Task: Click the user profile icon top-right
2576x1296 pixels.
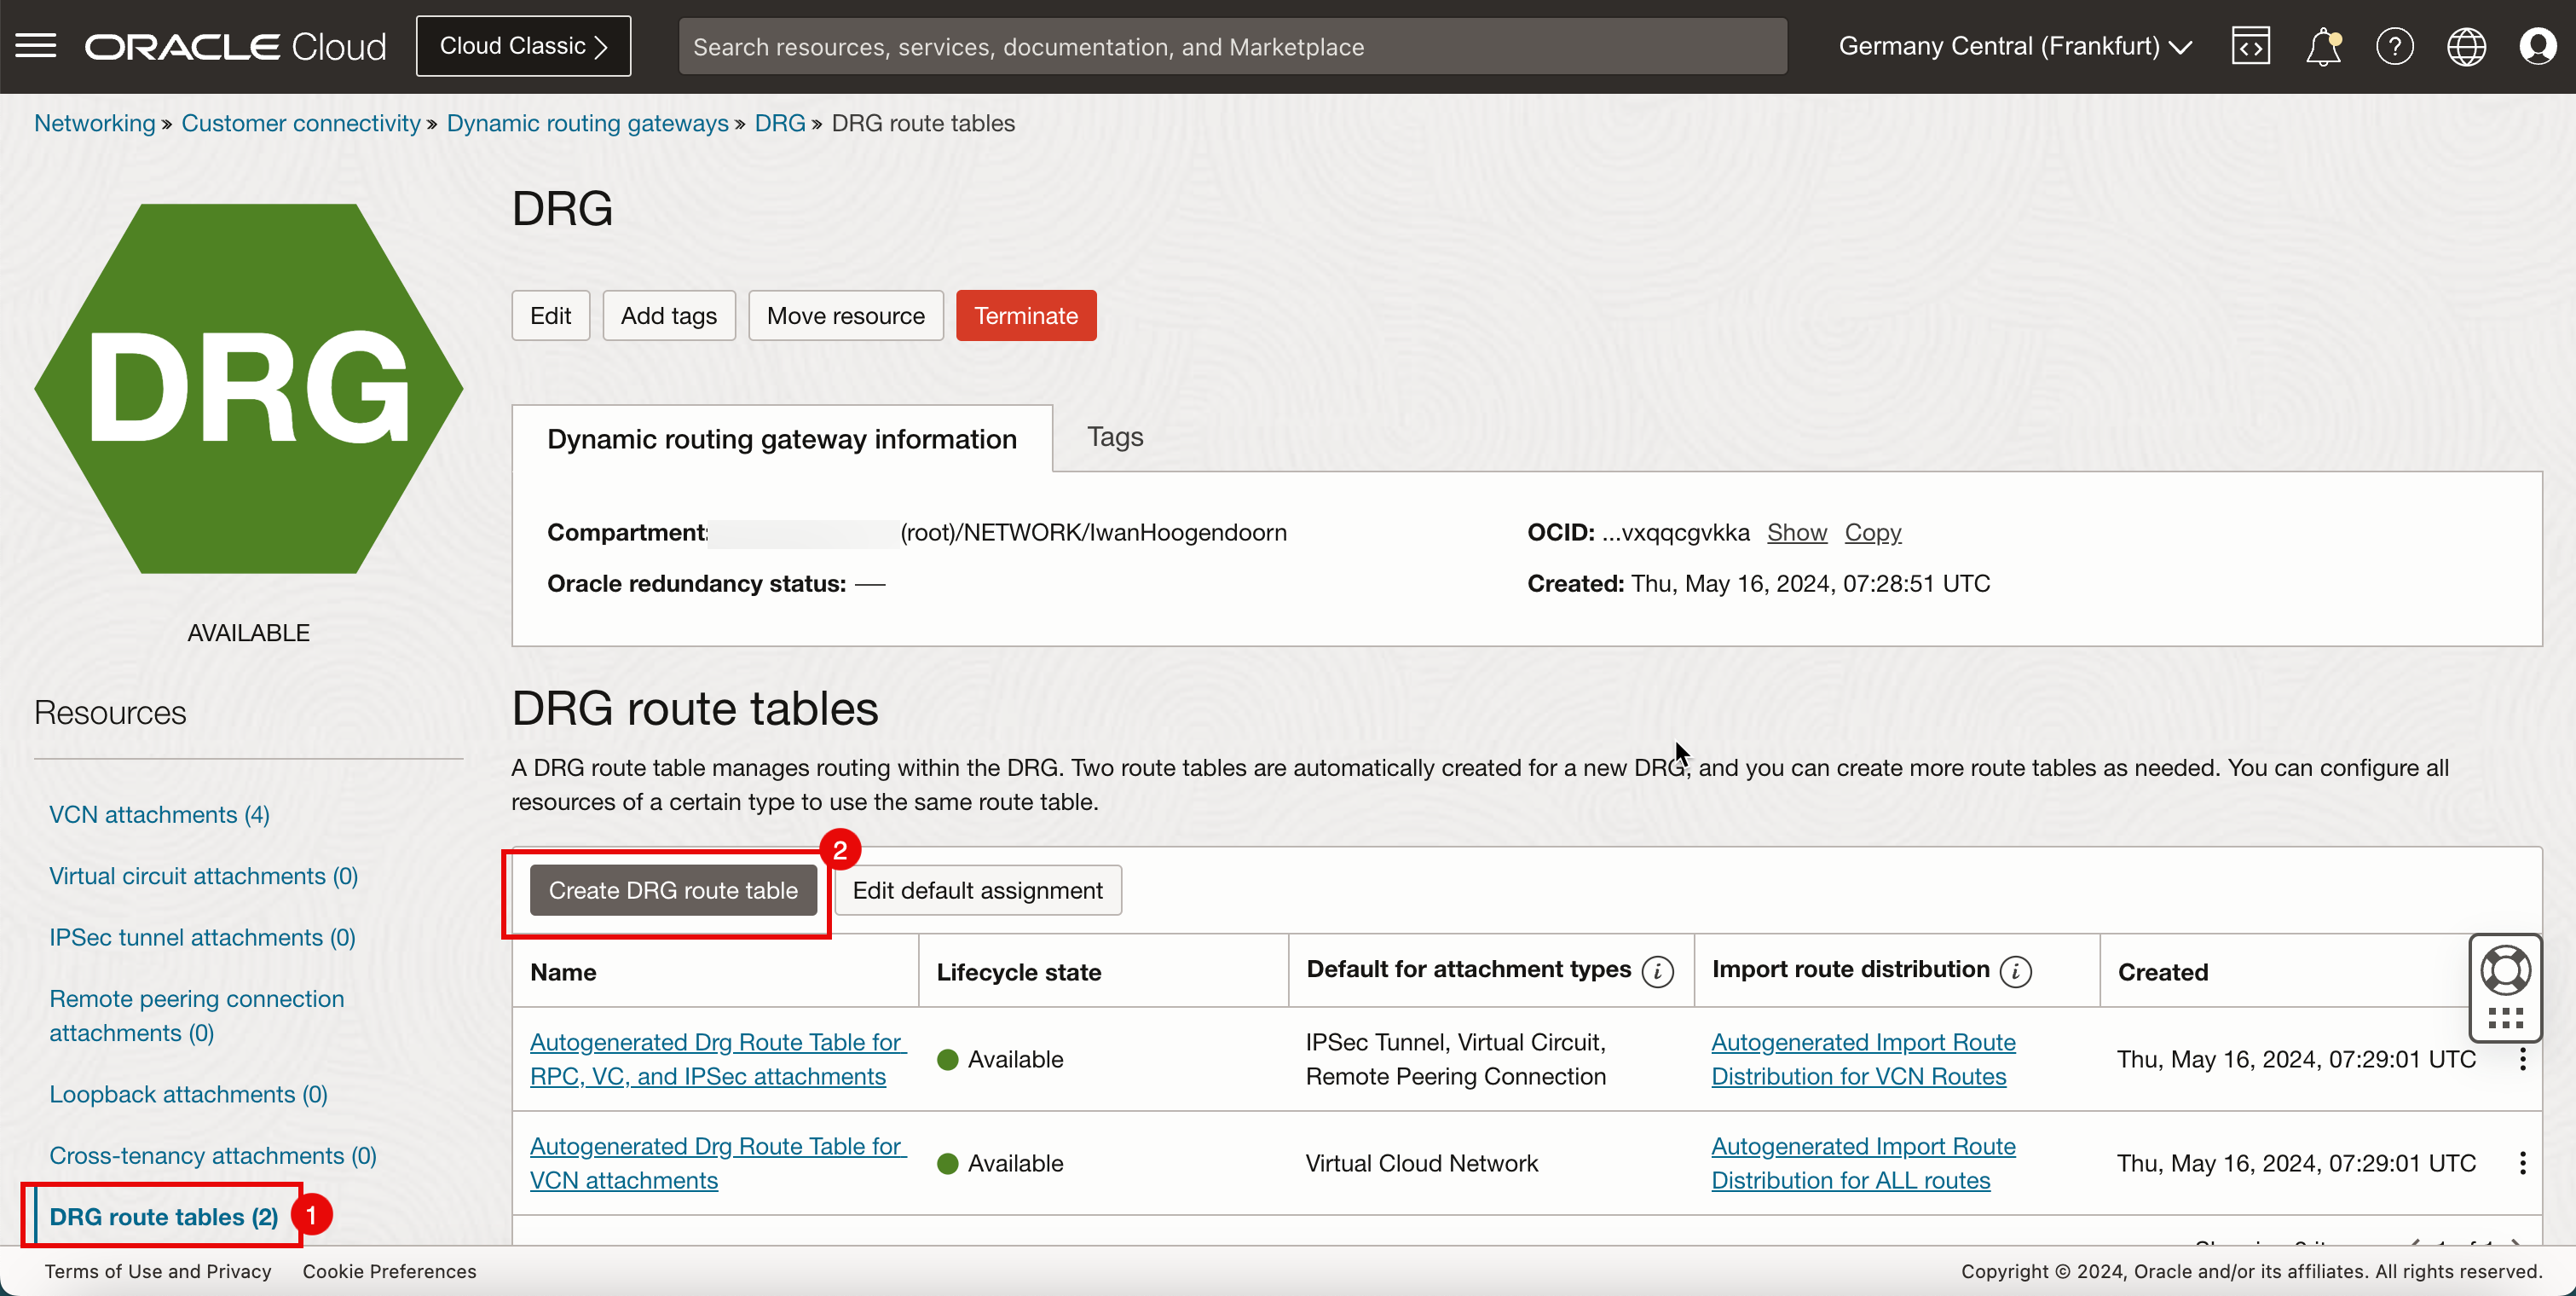Action: click(2538, 46)
